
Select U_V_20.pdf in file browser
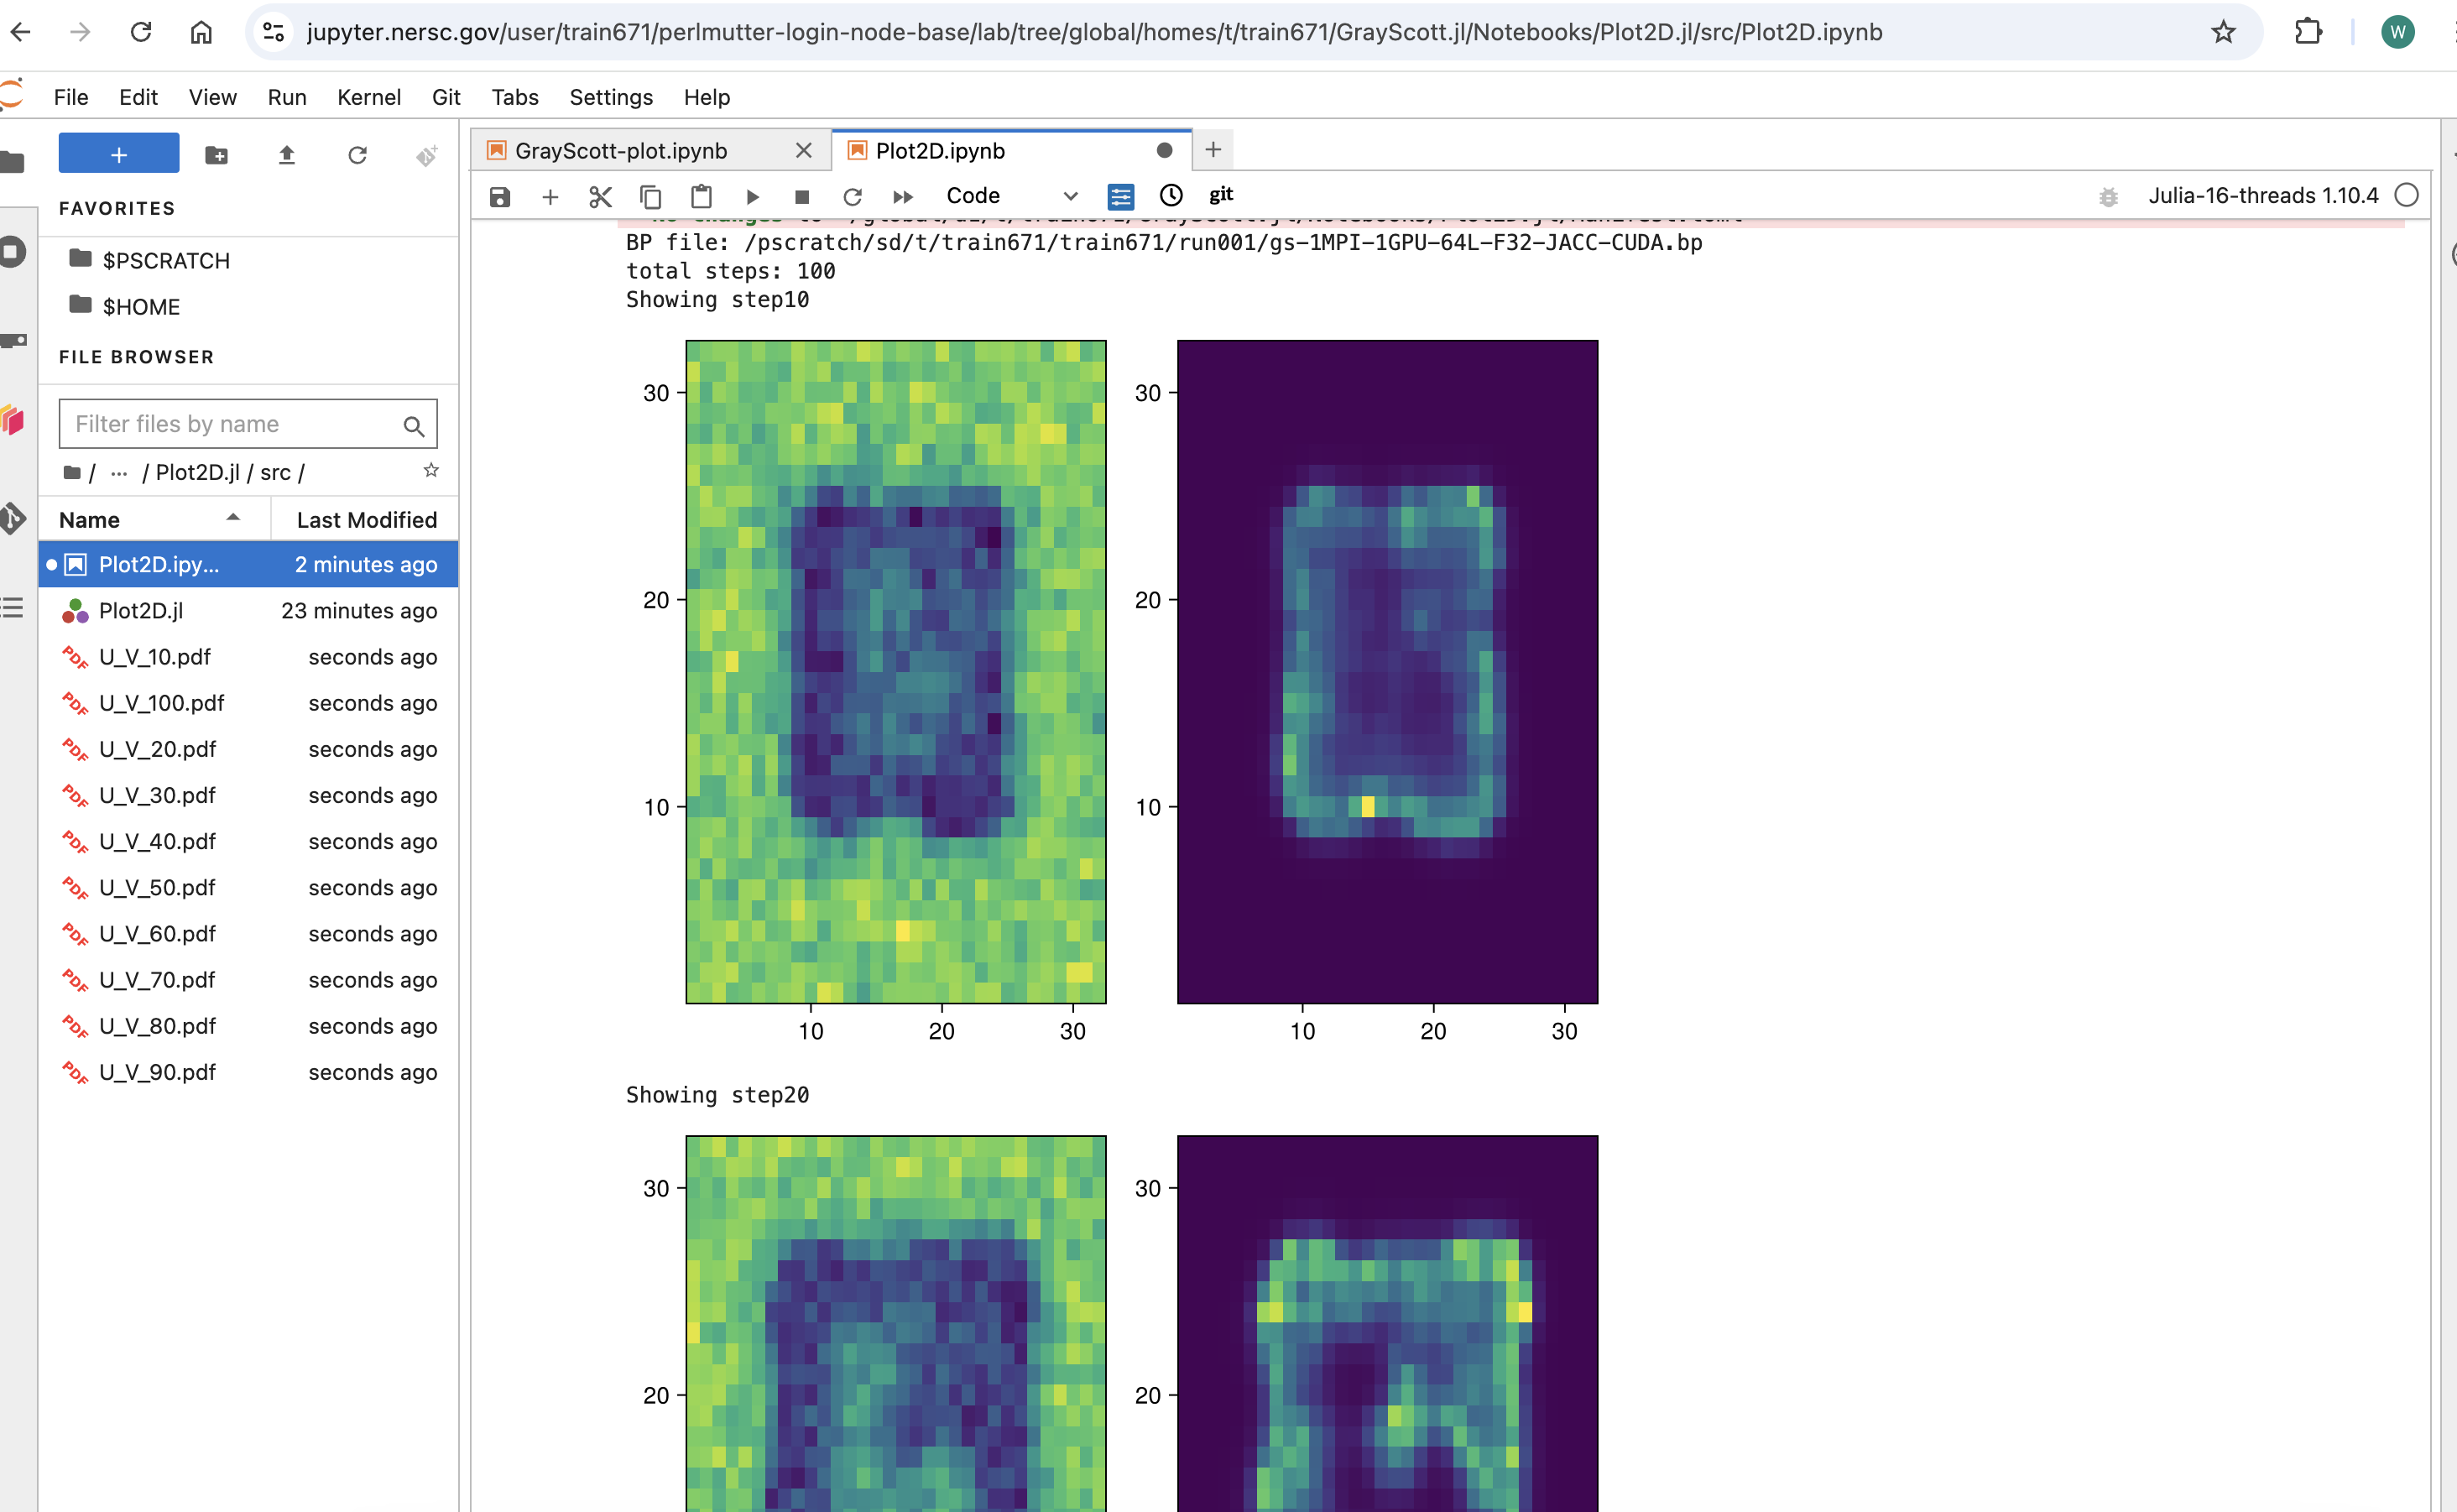(248, 749)
